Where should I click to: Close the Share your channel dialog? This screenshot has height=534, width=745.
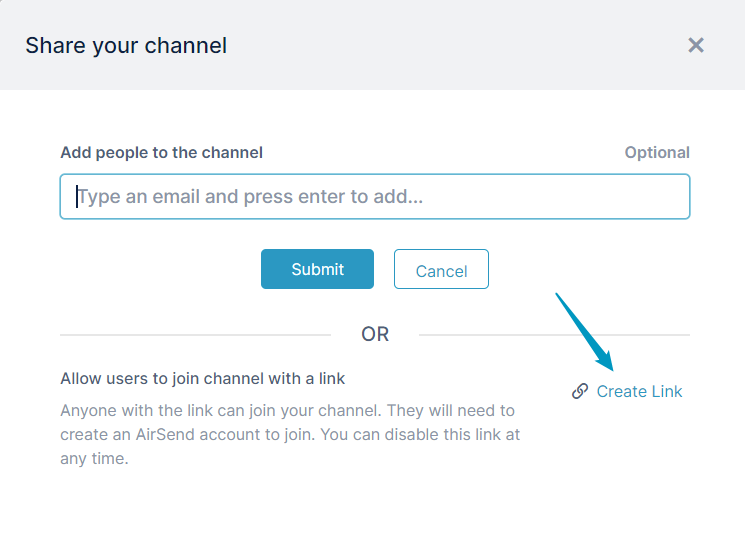point(696,46)
